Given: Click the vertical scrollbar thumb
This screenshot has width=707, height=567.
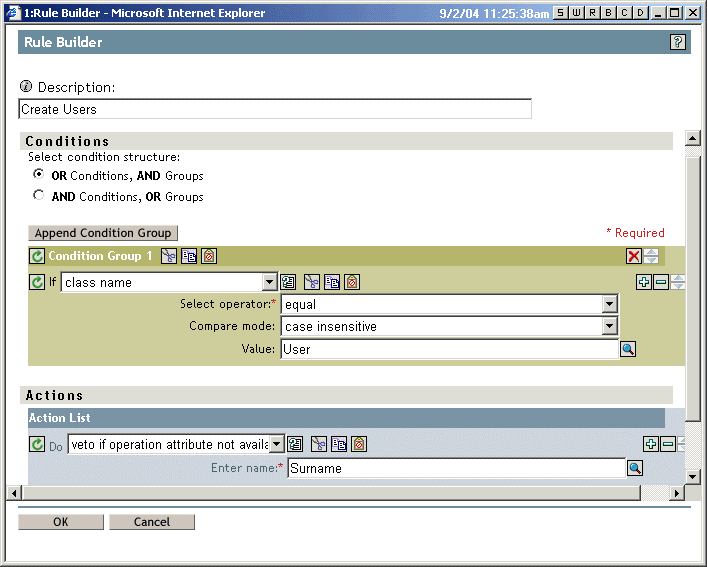Looking at the screenshot, I should click(x=693, y=289).
